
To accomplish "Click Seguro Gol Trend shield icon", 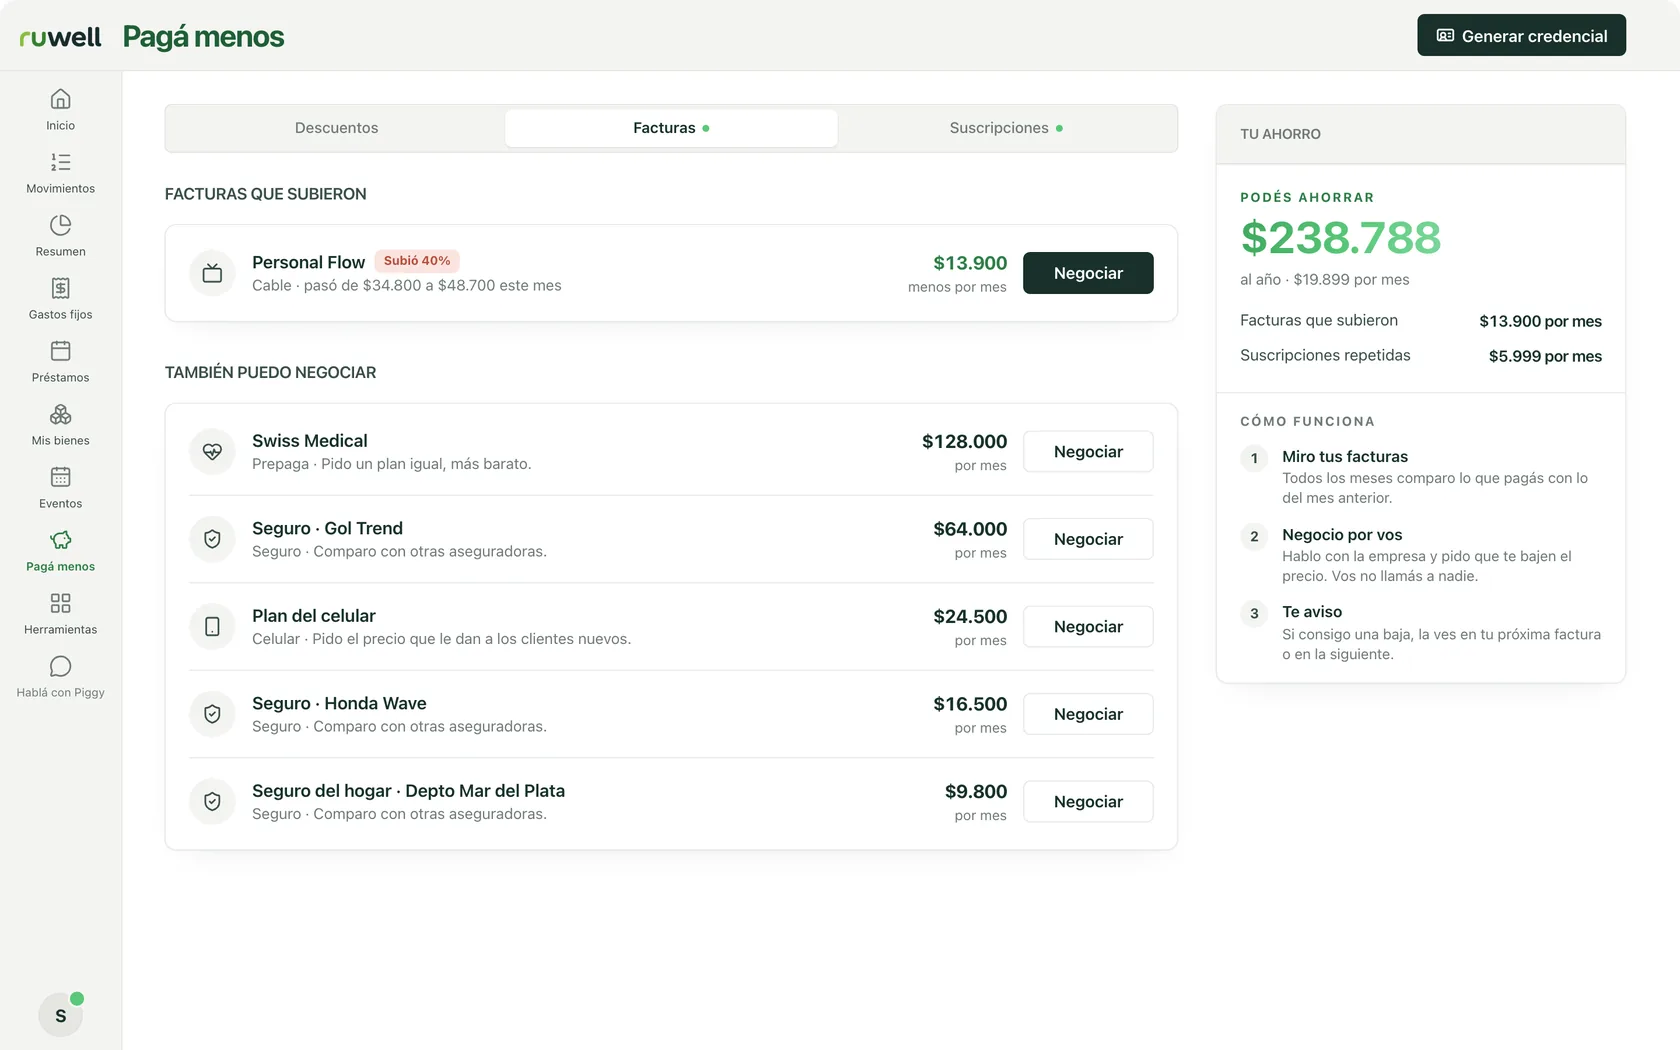I will [212, 539].
